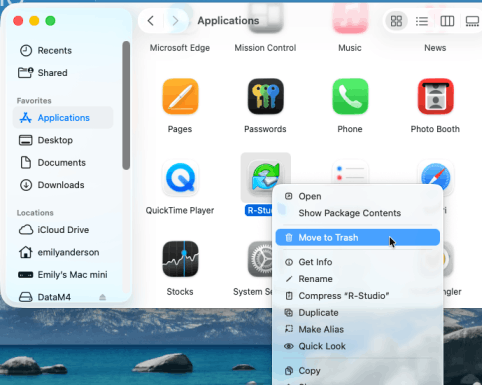Select Applications in the sidebar

[63, 118]
